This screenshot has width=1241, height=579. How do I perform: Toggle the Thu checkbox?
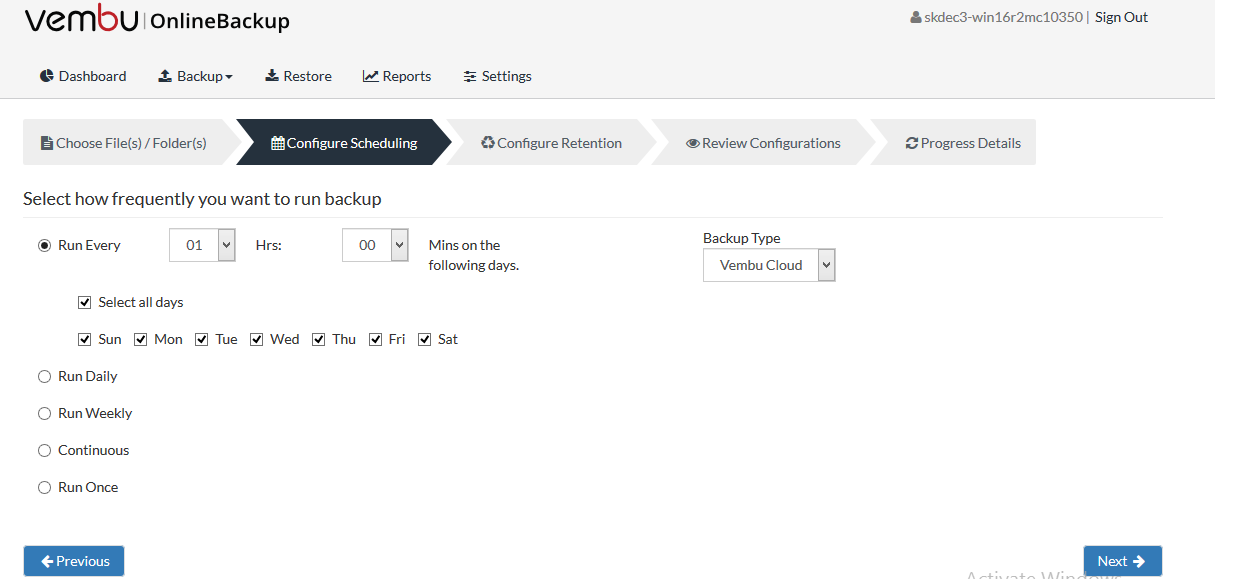tap(319, 339)
